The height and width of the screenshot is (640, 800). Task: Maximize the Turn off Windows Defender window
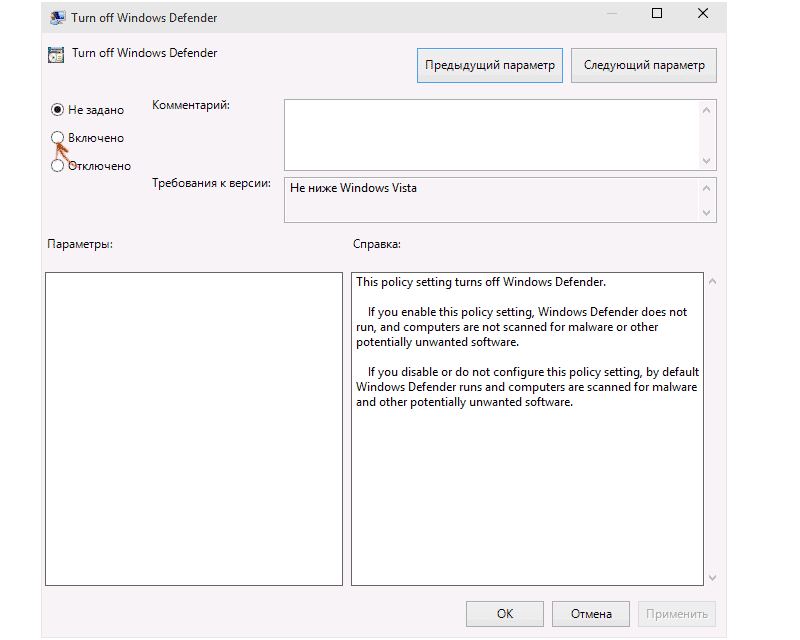point(657,13)
